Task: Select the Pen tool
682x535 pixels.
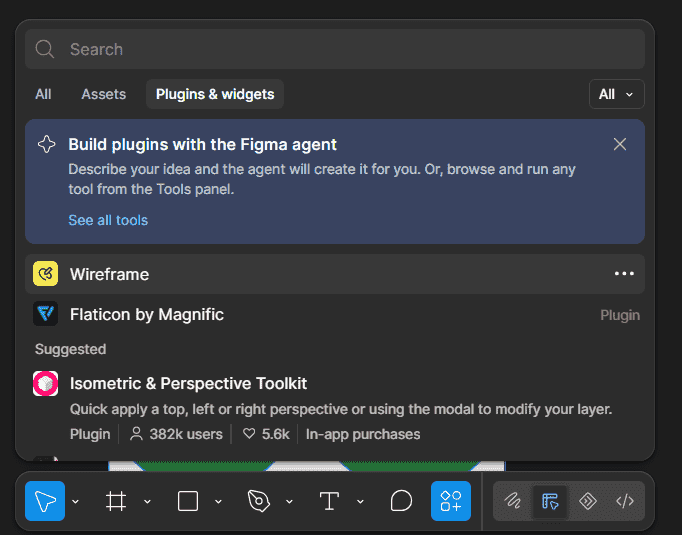Action: click(x=259, y=501)
